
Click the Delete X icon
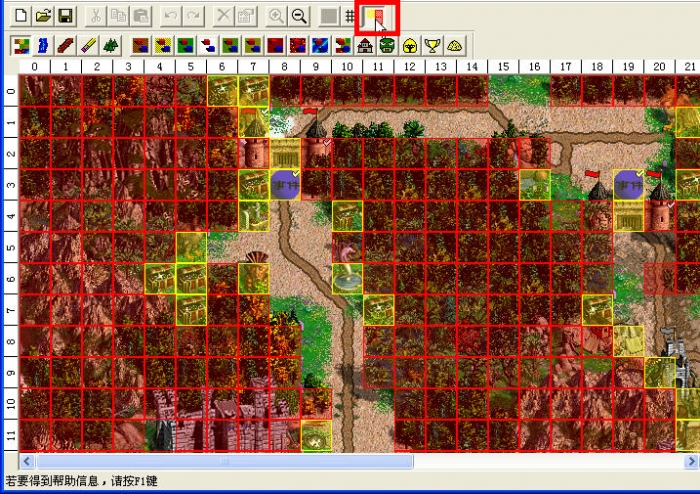(x=223, y=16)
